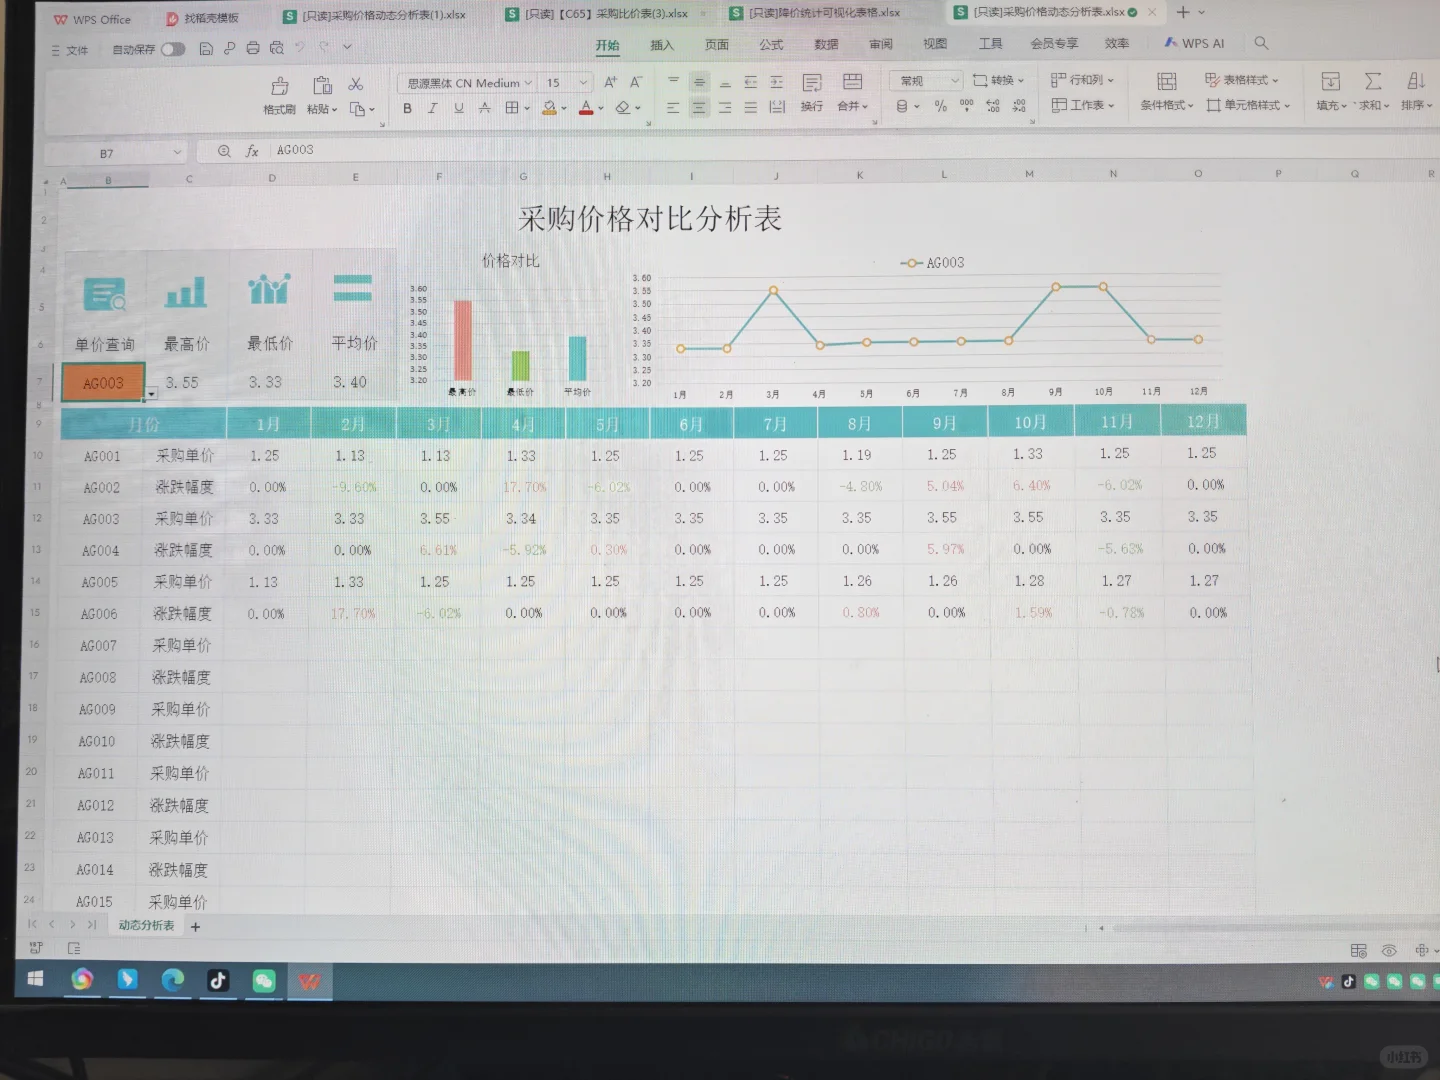Toggle underline formatting
1440x1080 pixels.
pyautogui.click(x=458, y=108)
